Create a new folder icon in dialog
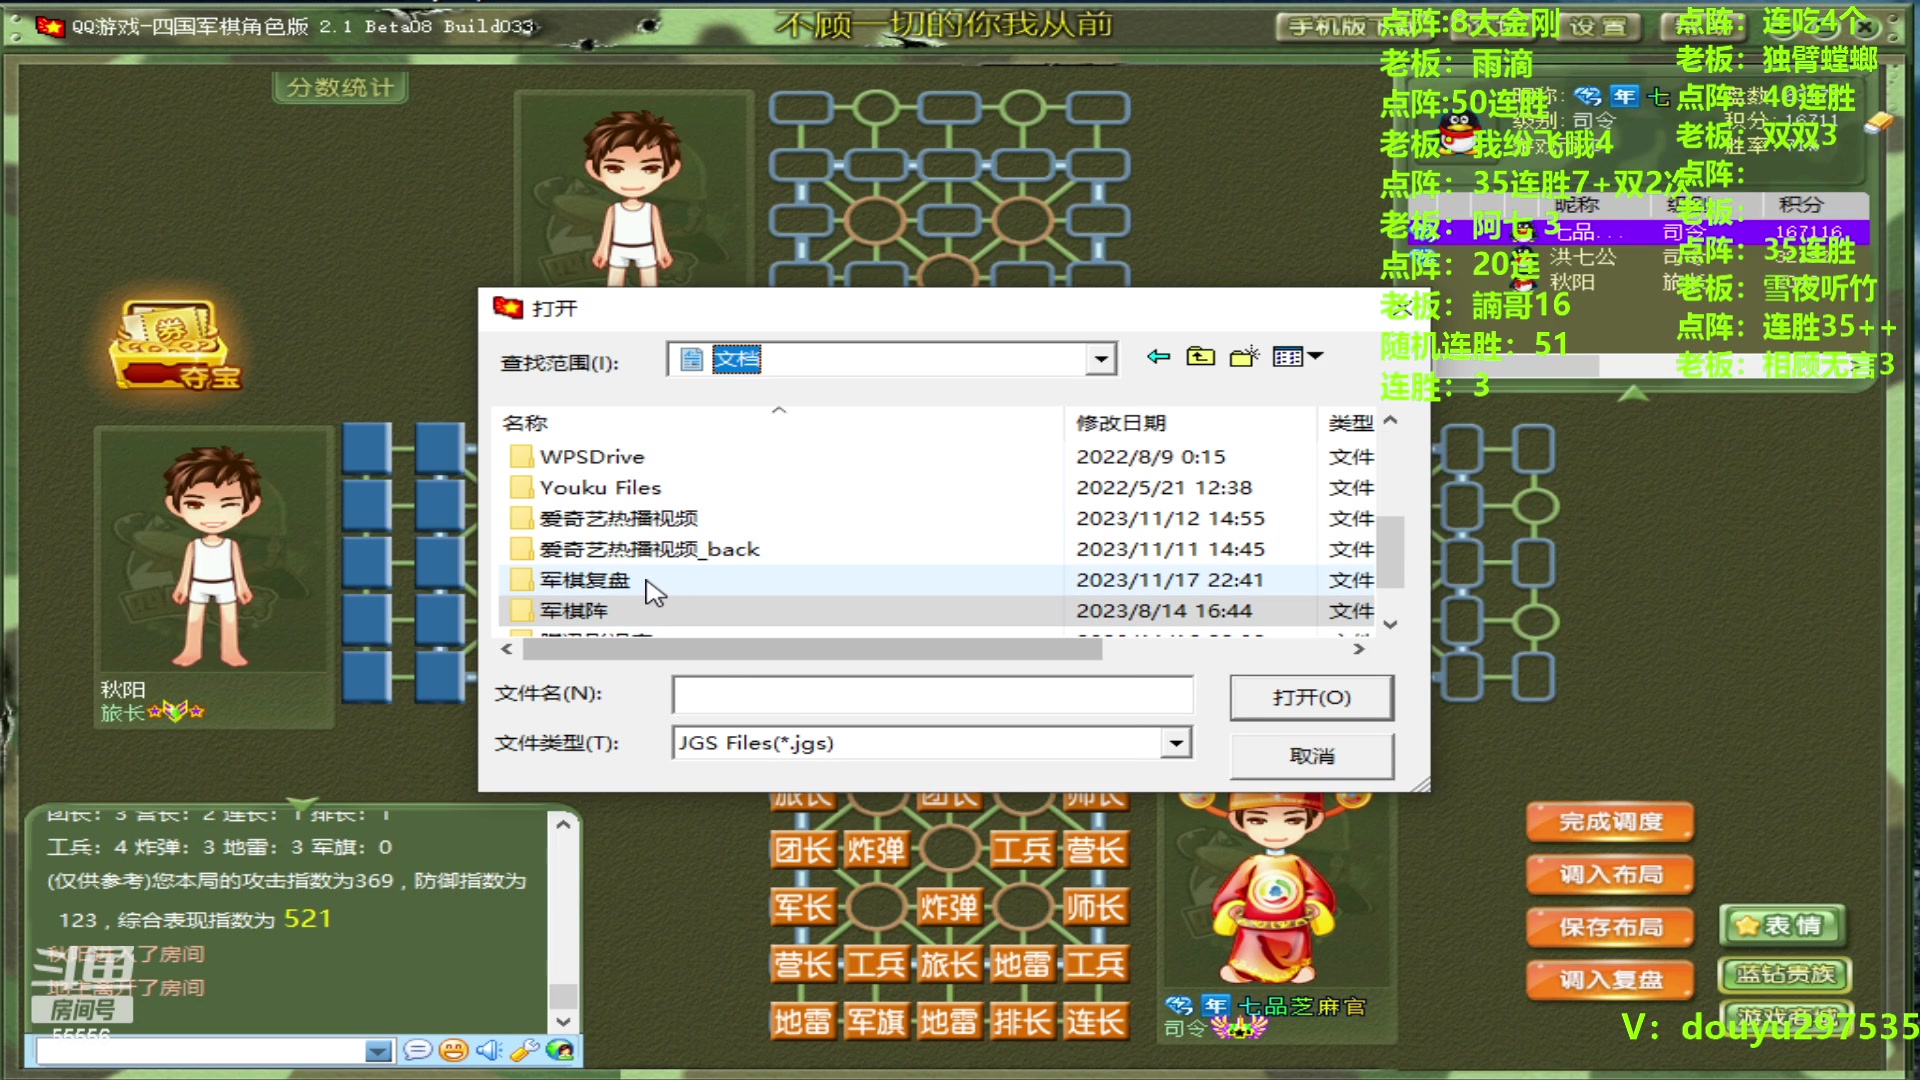Viewport: 1920px width, 1080px height. pos(1244,357)
